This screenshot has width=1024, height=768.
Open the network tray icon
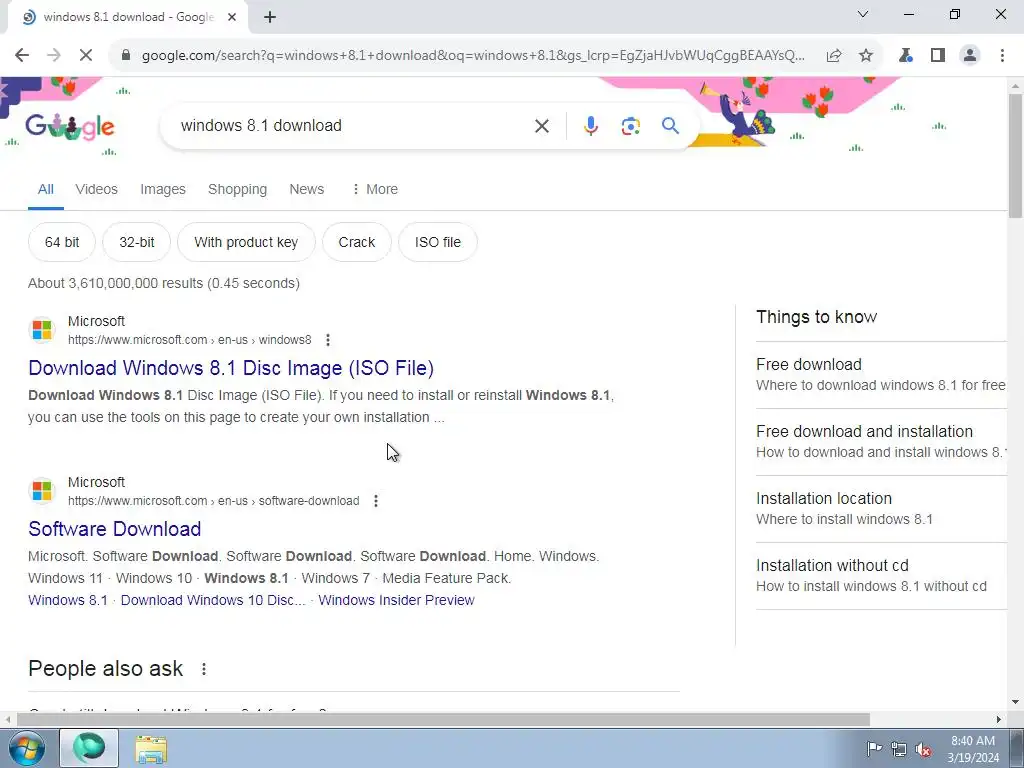(x=899, y=749)
